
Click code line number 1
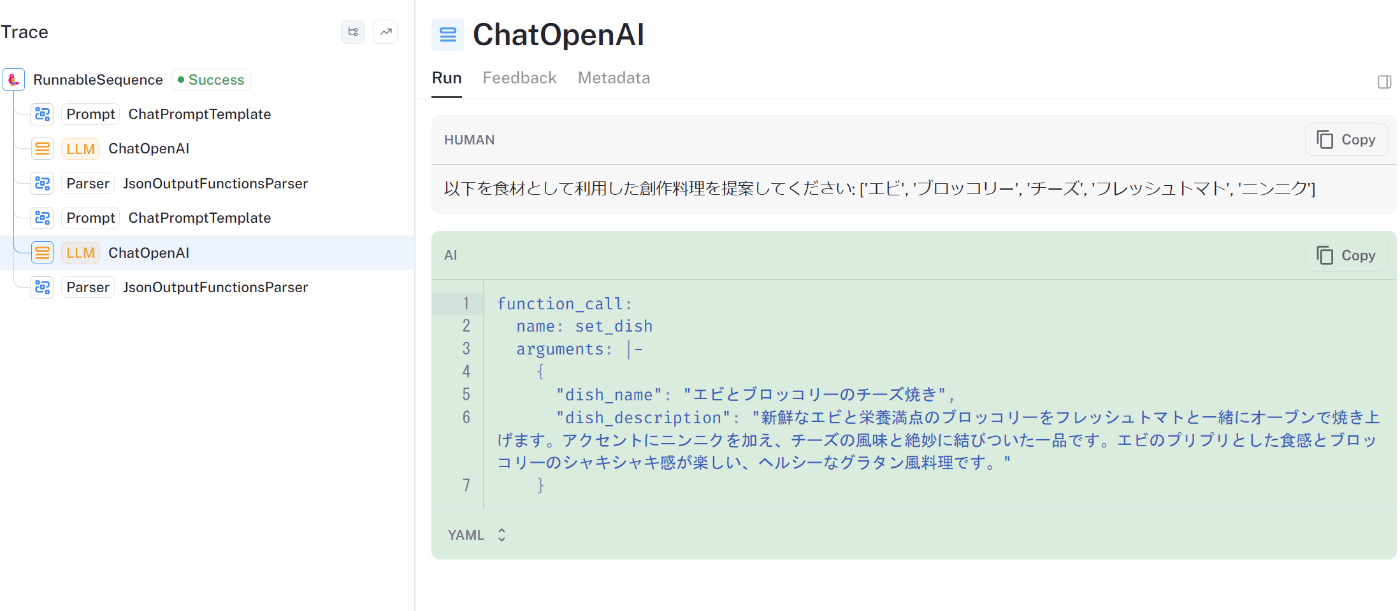click(x=466, y=303)
